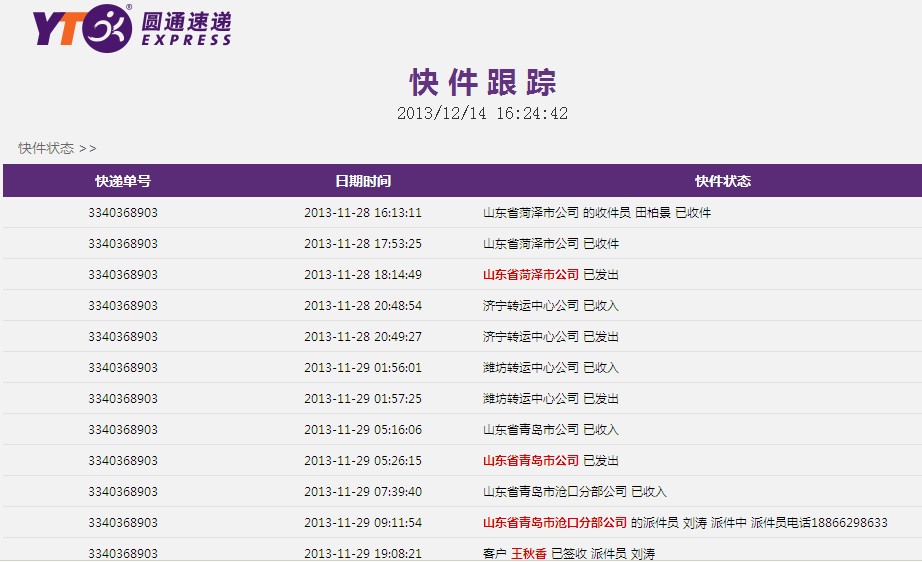Click tracking number in the 18:14:49 row

[123, 275]
